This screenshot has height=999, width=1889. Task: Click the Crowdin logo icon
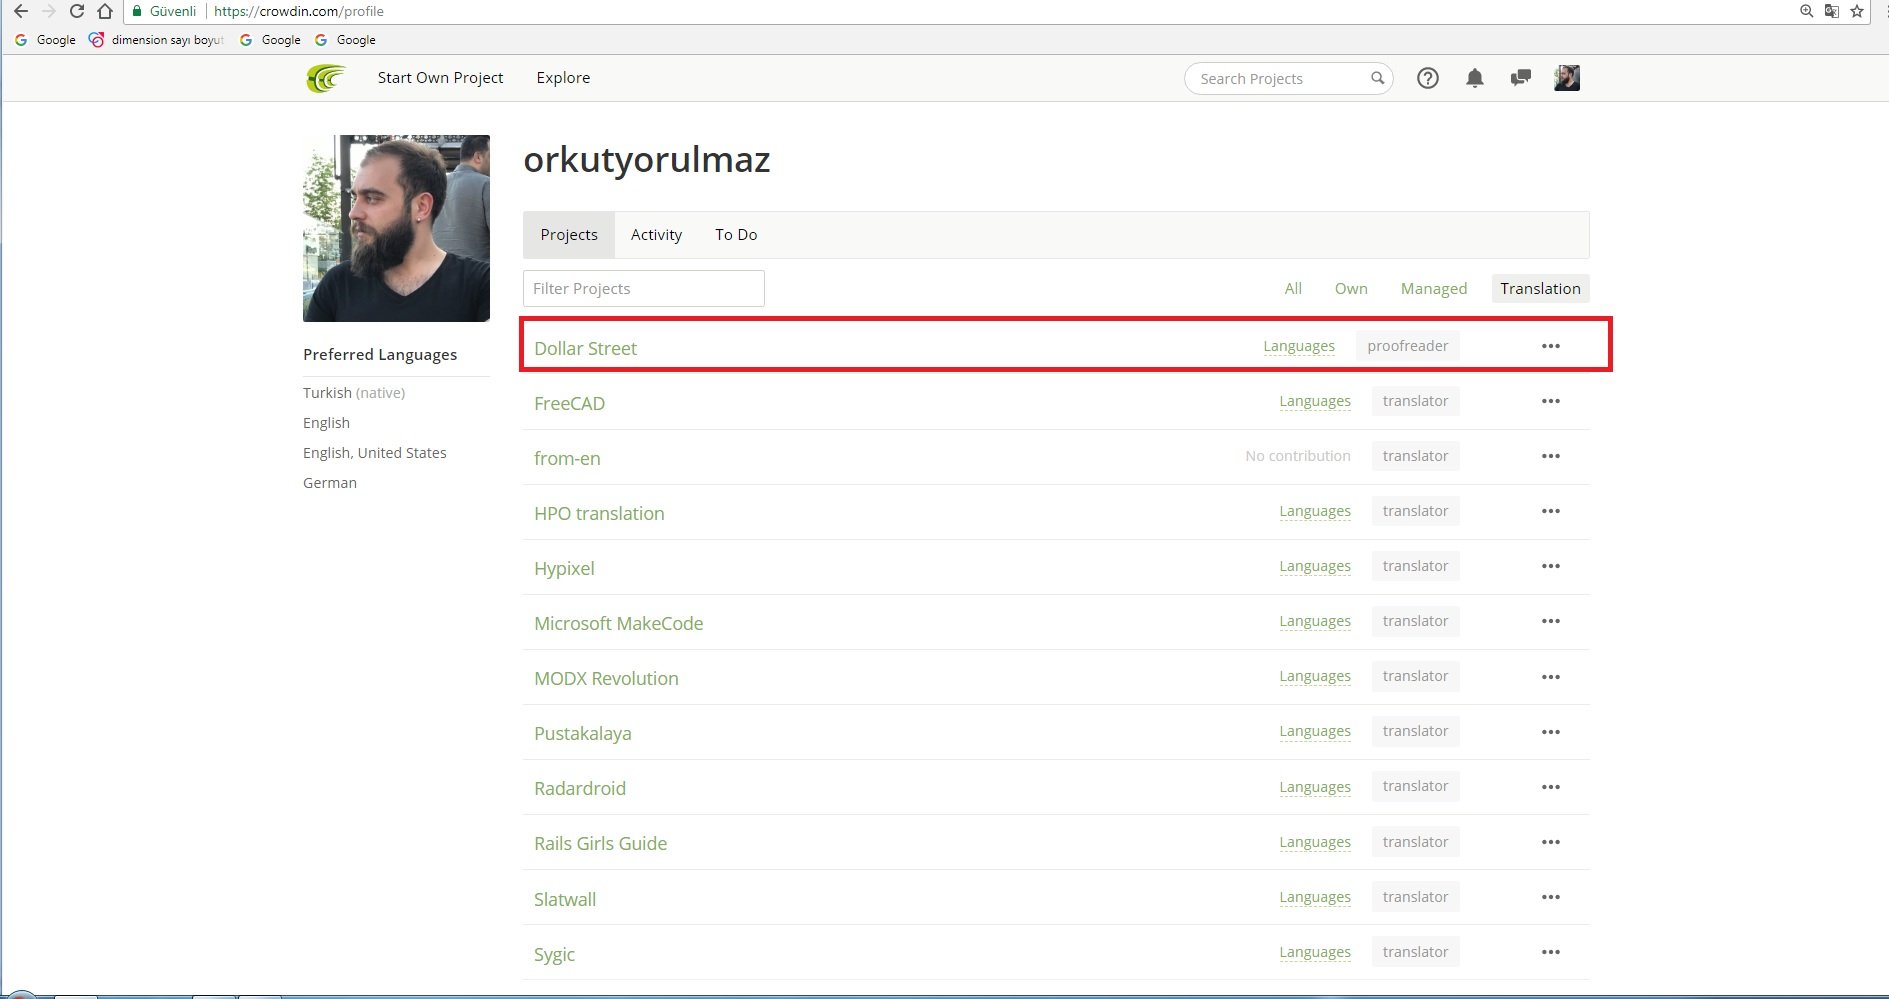click(x=326, y=78)
